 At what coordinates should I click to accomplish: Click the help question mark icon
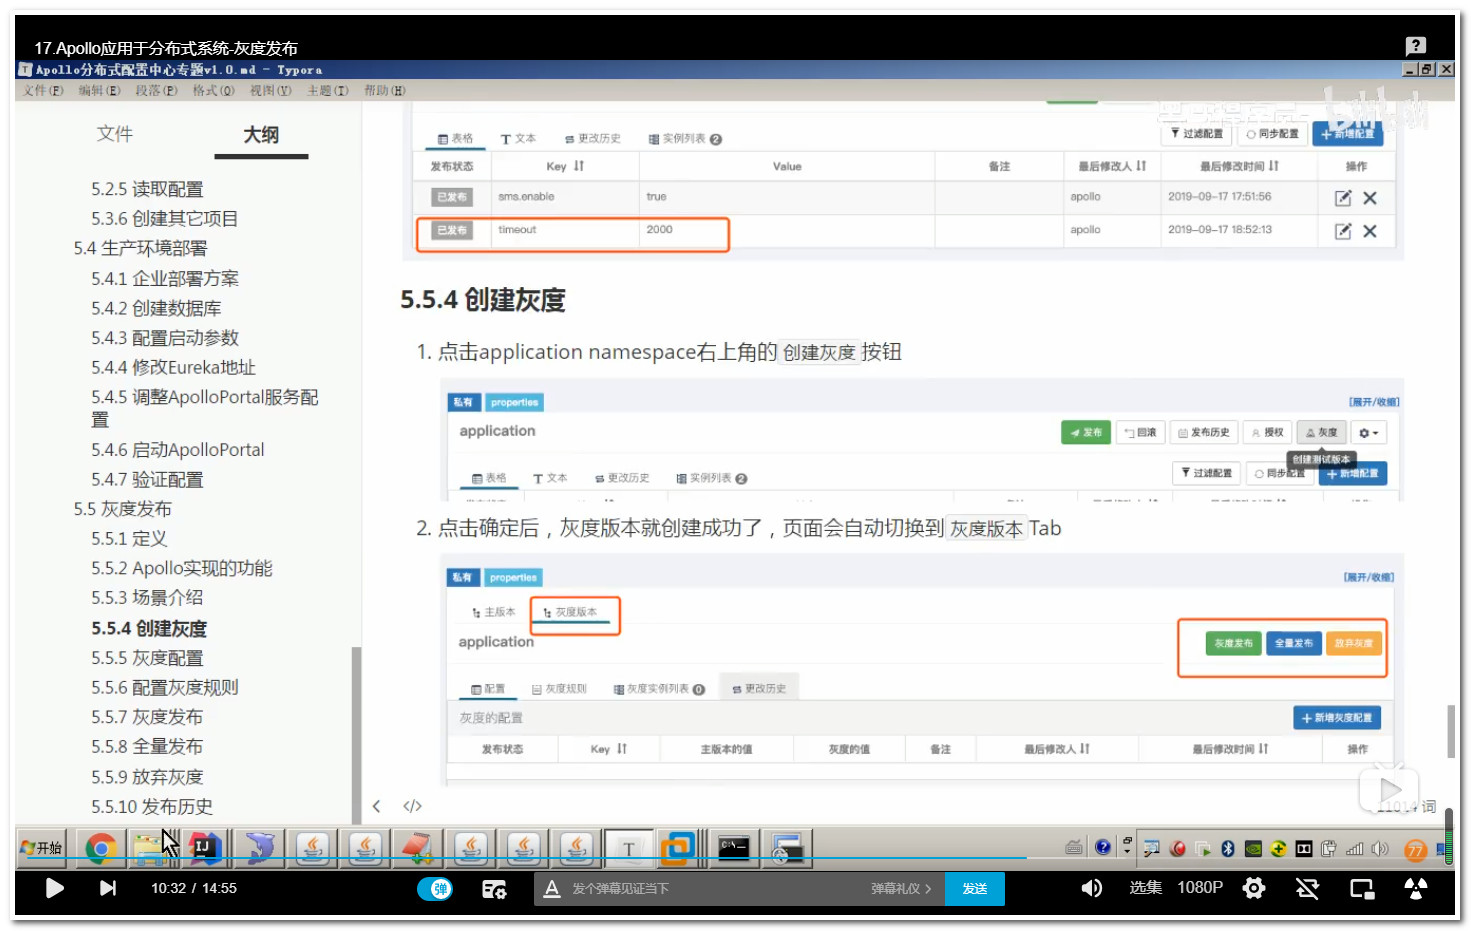pos(1415,45)
